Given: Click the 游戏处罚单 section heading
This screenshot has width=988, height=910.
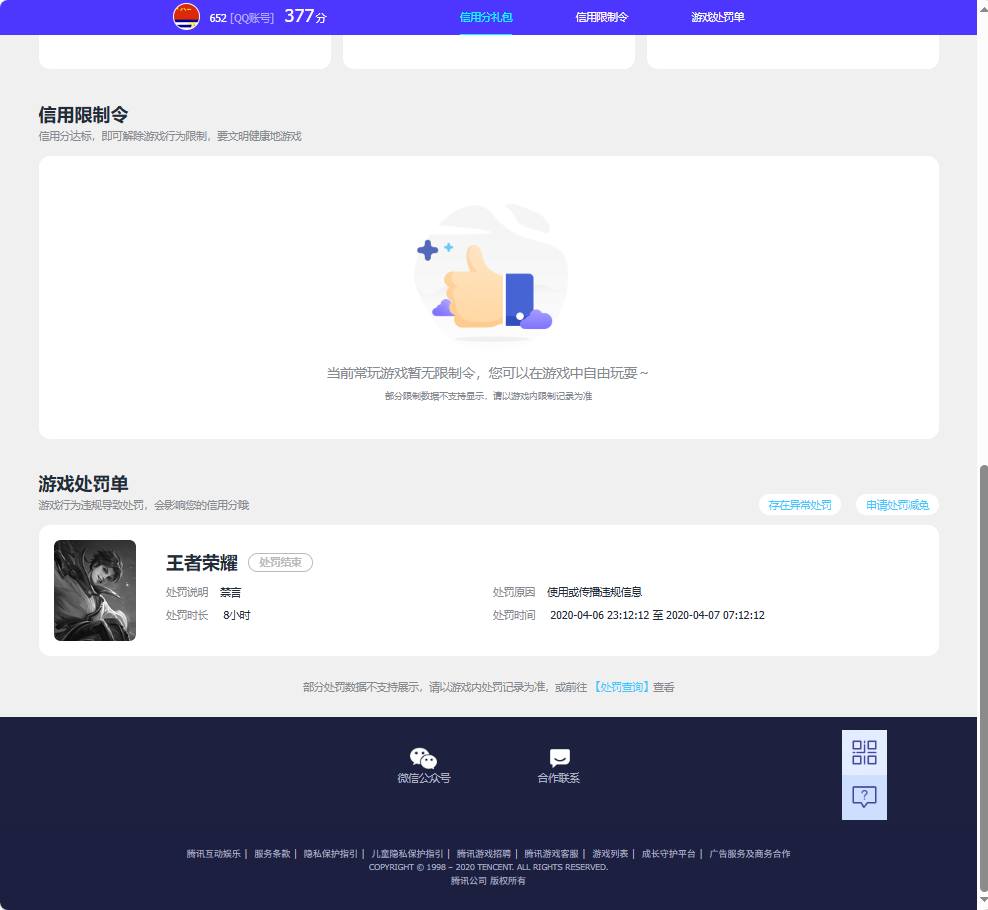Looking at the screenshot, I should [x=83, y=484].
